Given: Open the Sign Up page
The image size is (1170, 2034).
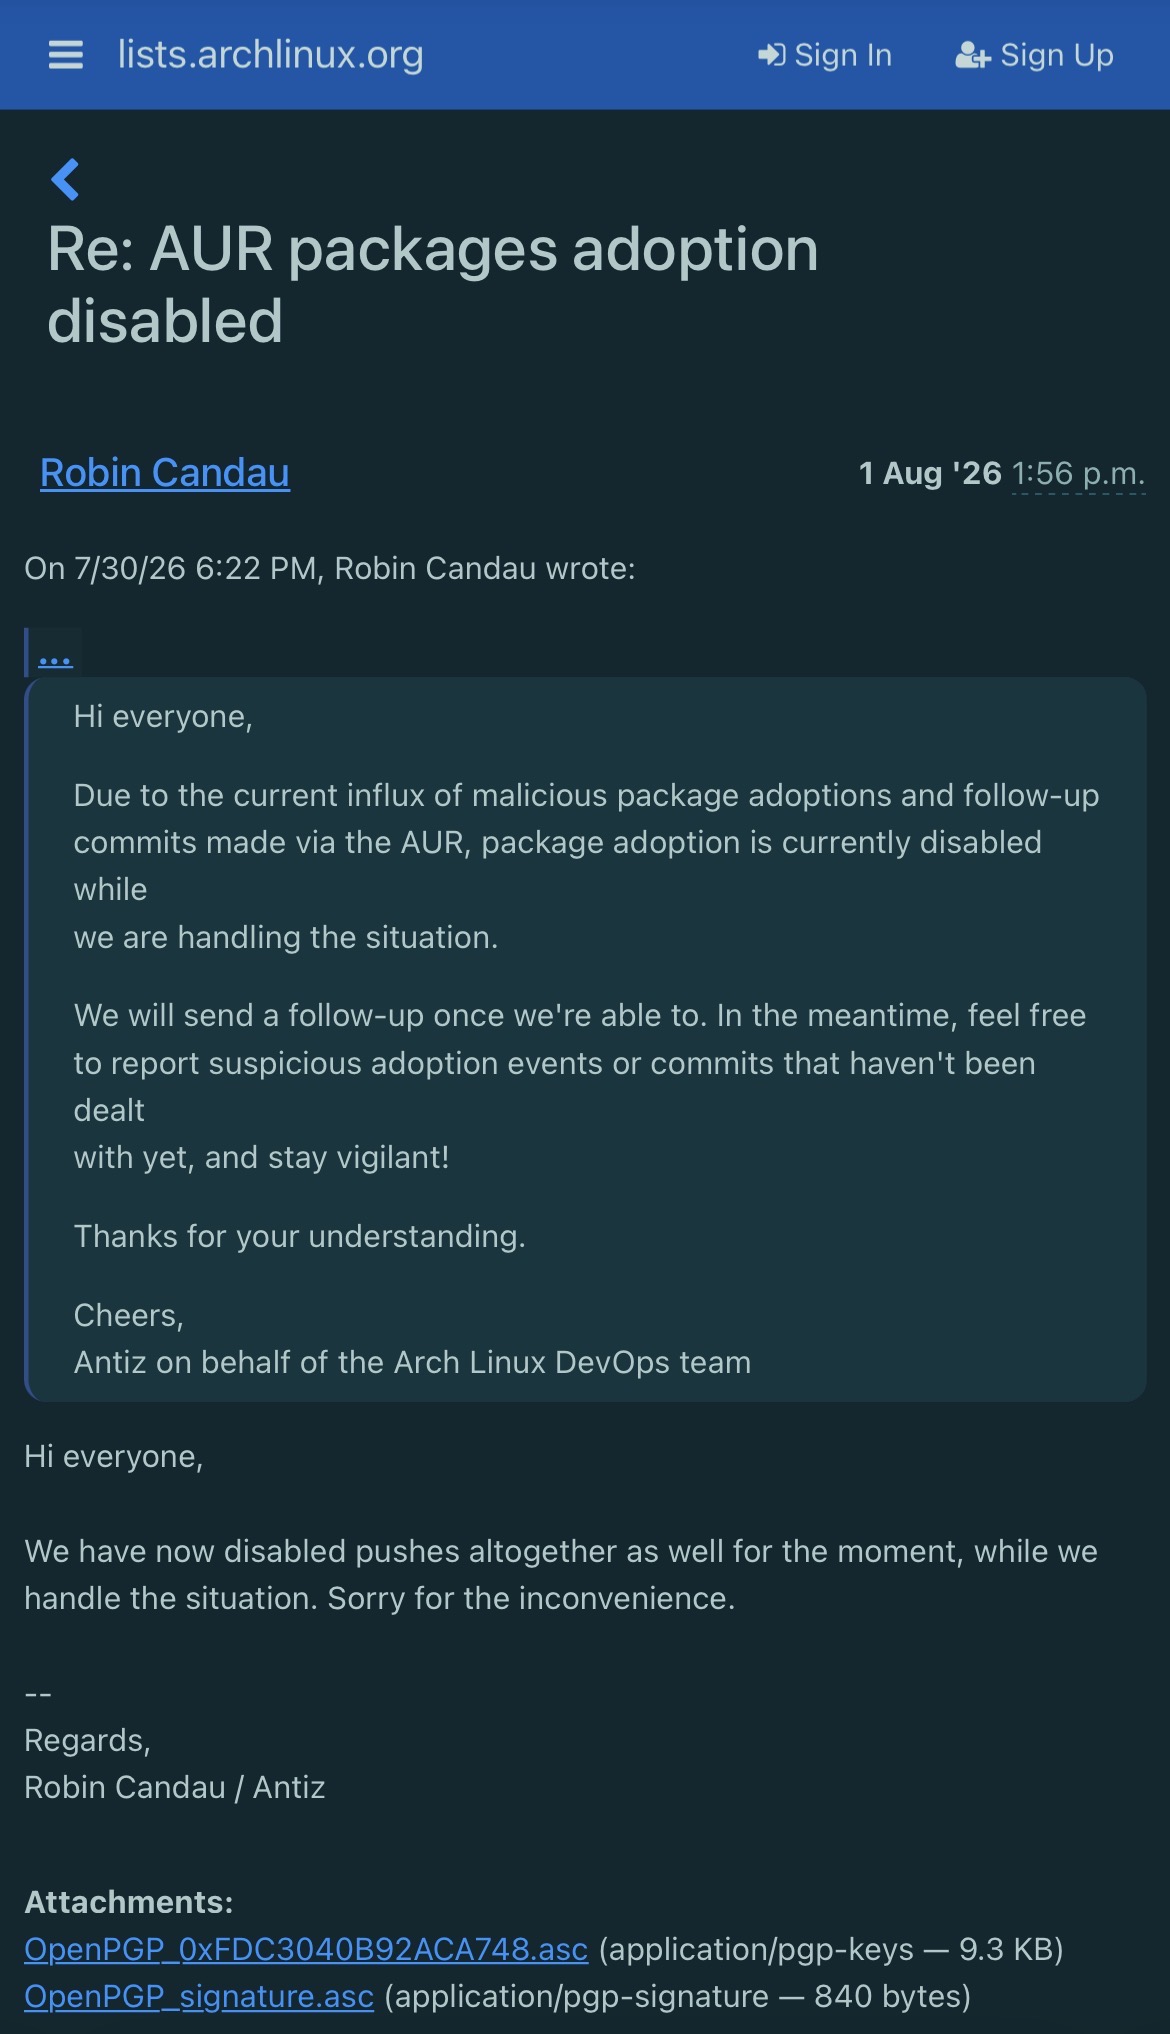Looking at the screenshot, I should (x=1034, y=55).
